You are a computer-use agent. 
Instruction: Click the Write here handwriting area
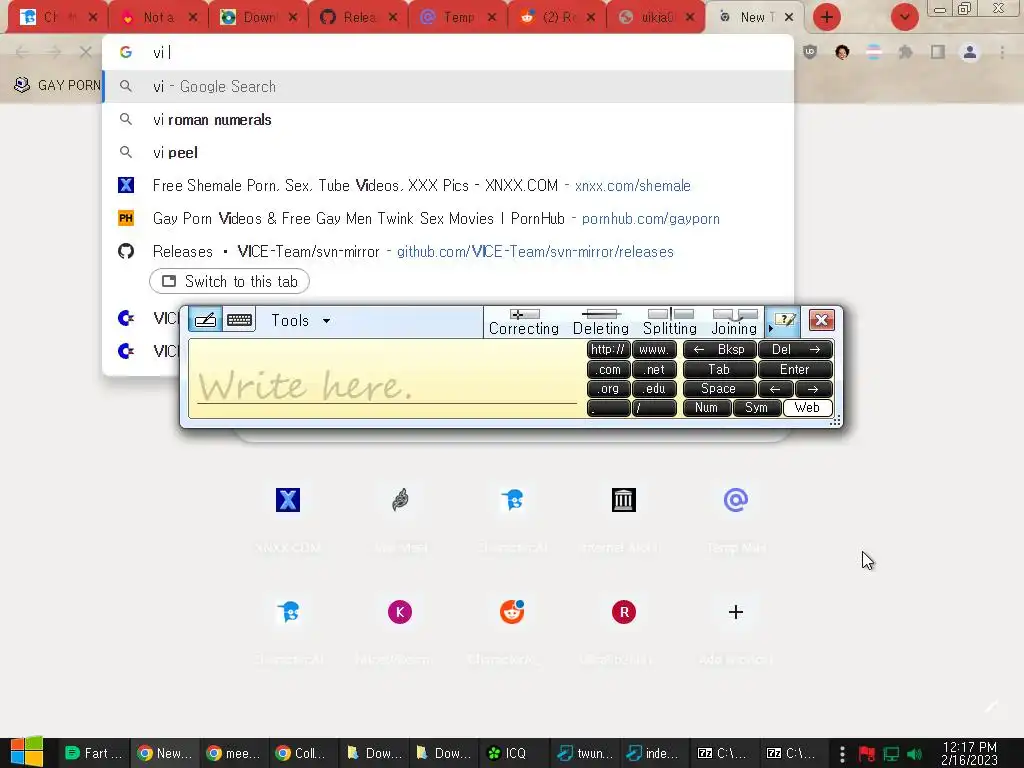387,379
